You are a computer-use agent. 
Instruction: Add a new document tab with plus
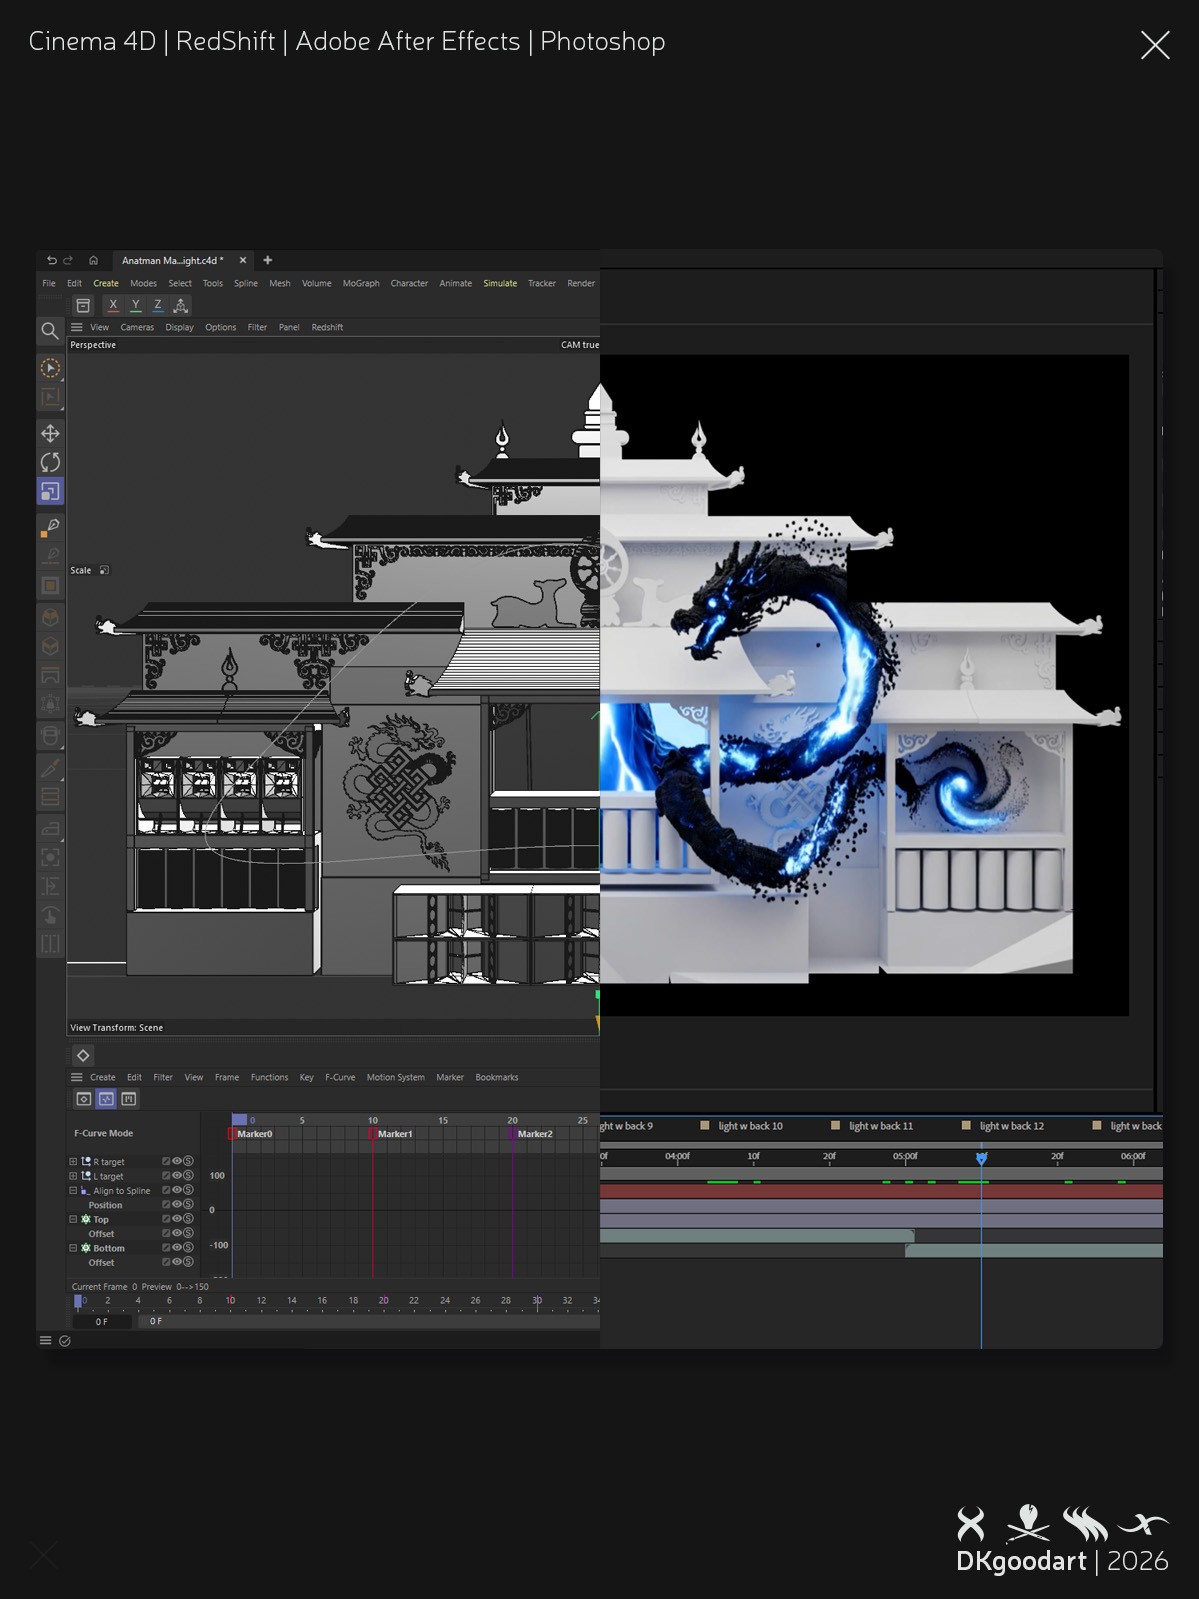pyautogui.click(x=267, y=260)
